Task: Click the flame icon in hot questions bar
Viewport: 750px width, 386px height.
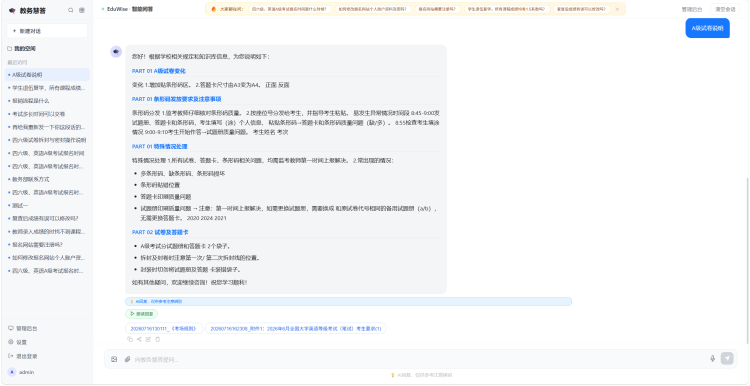Action: click(x=214, y=9)
